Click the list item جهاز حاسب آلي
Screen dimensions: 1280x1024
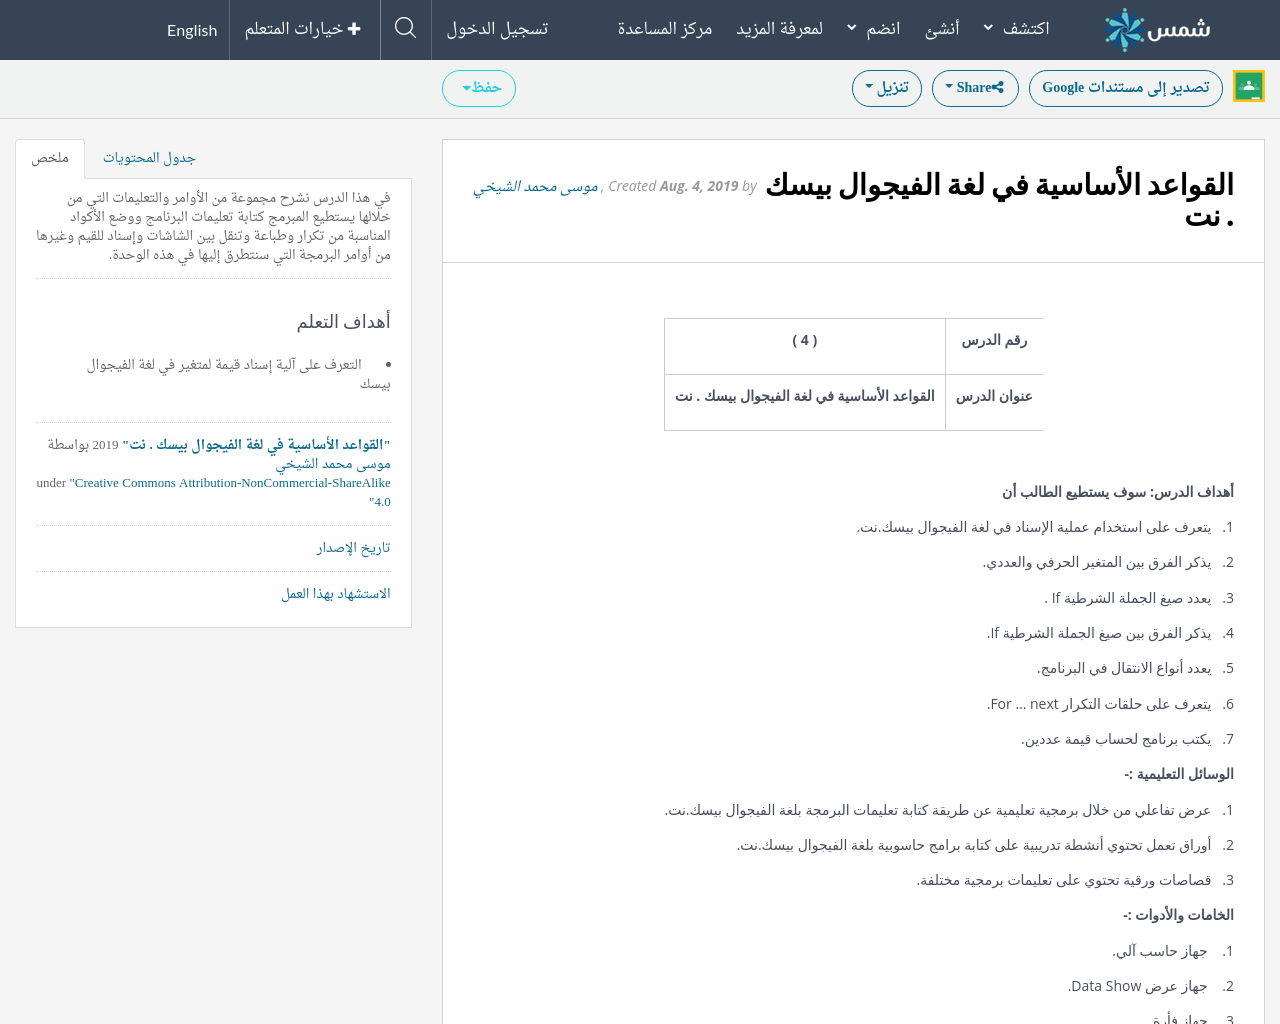pos(1160,951)
